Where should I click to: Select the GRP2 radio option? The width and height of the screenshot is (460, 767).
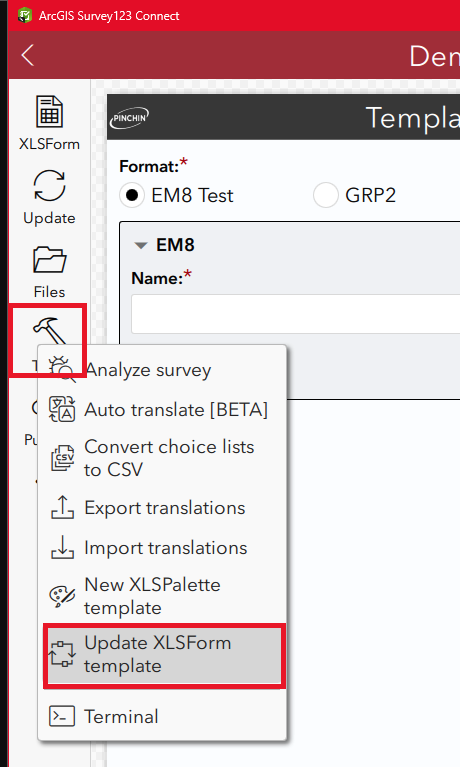point(325,195)
